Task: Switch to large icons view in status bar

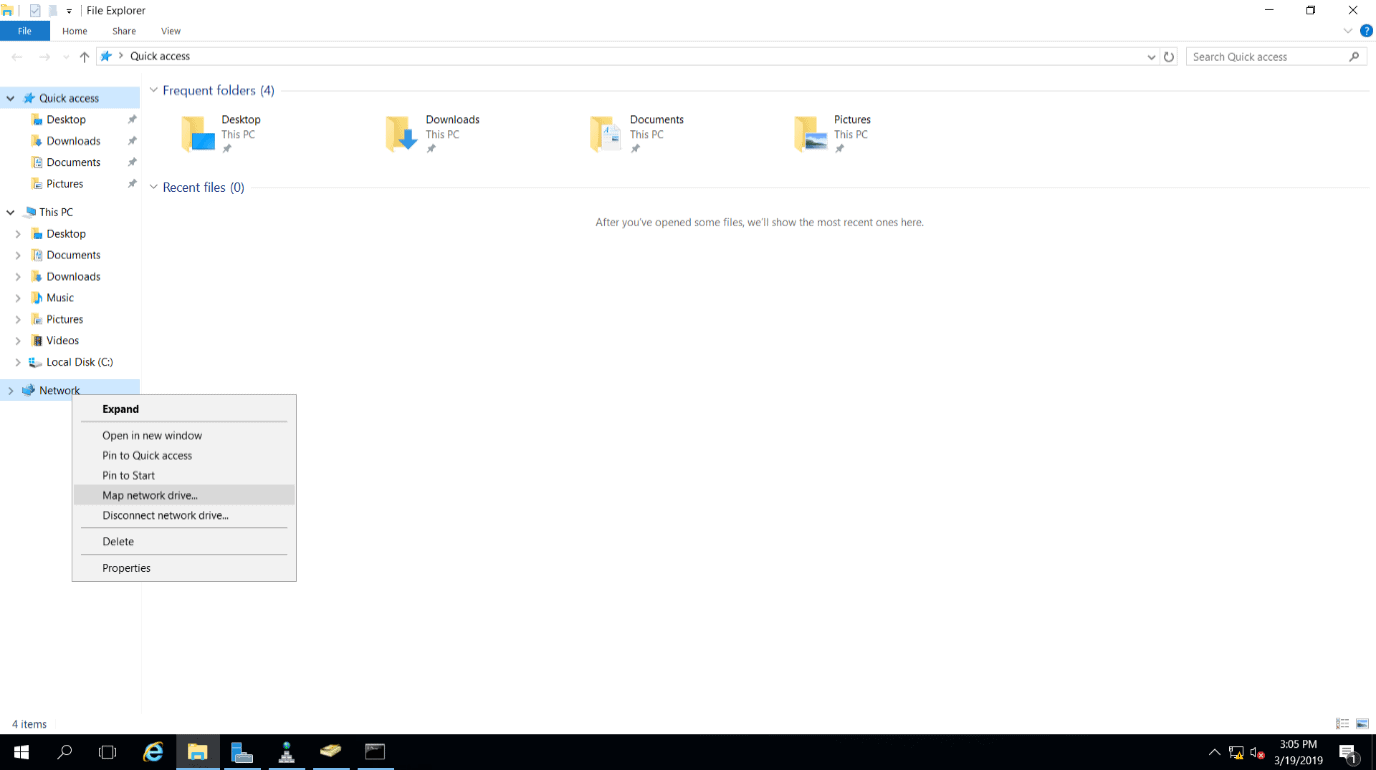Action: click(1362, 724)
